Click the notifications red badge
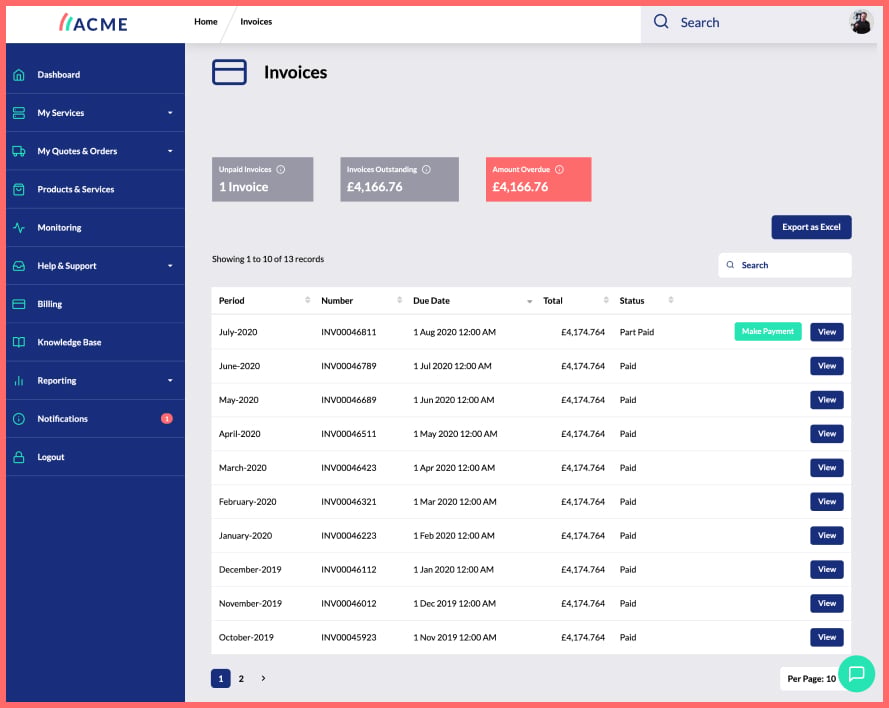 [167, 419]
